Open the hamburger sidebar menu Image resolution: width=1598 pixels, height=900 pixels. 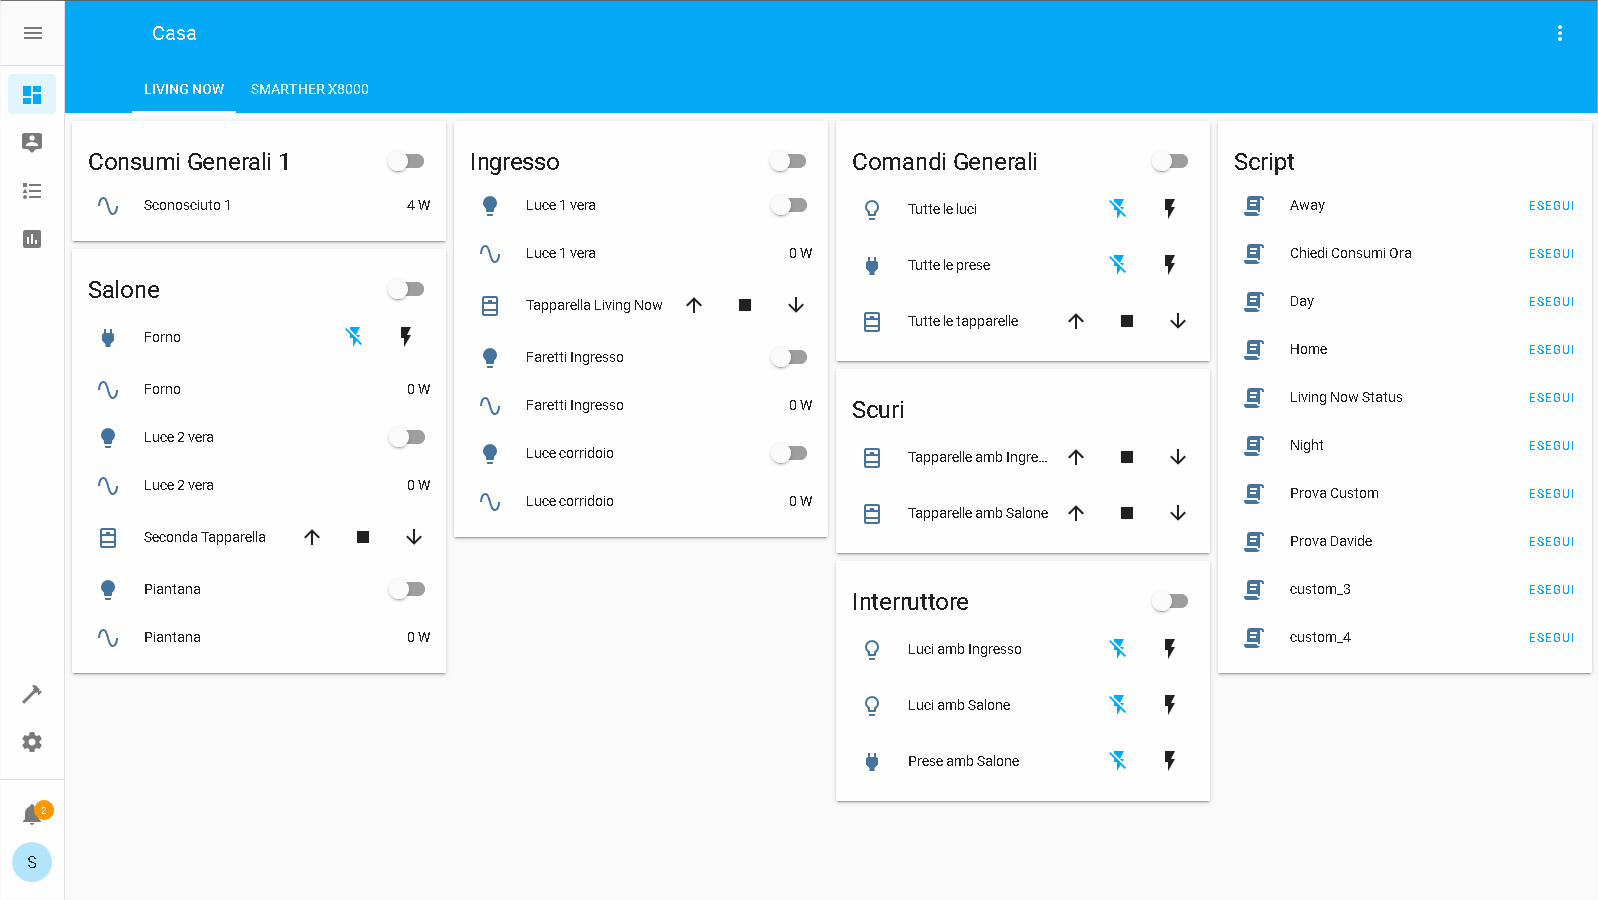tap(32, 33)
